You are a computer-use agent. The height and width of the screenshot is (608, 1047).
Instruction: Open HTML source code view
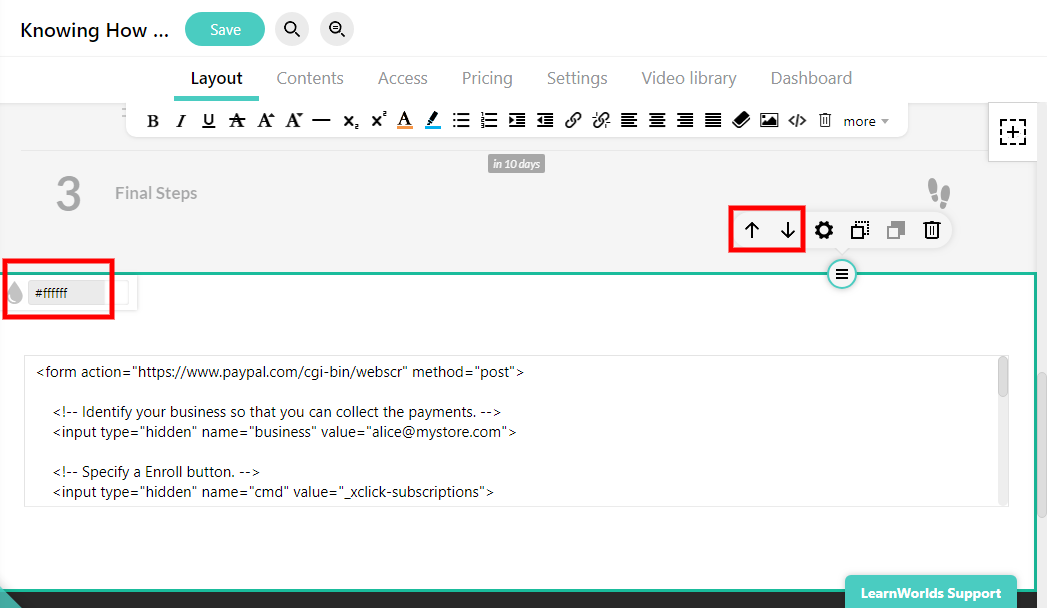point(797,121)
